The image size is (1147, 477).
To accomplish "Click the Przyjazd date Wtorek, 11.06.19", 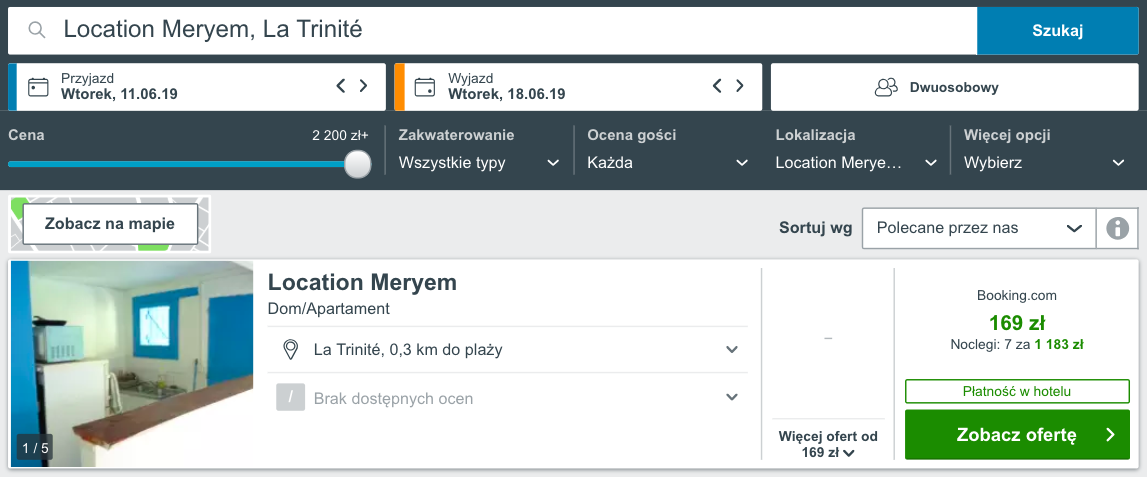I will [119, 94].
